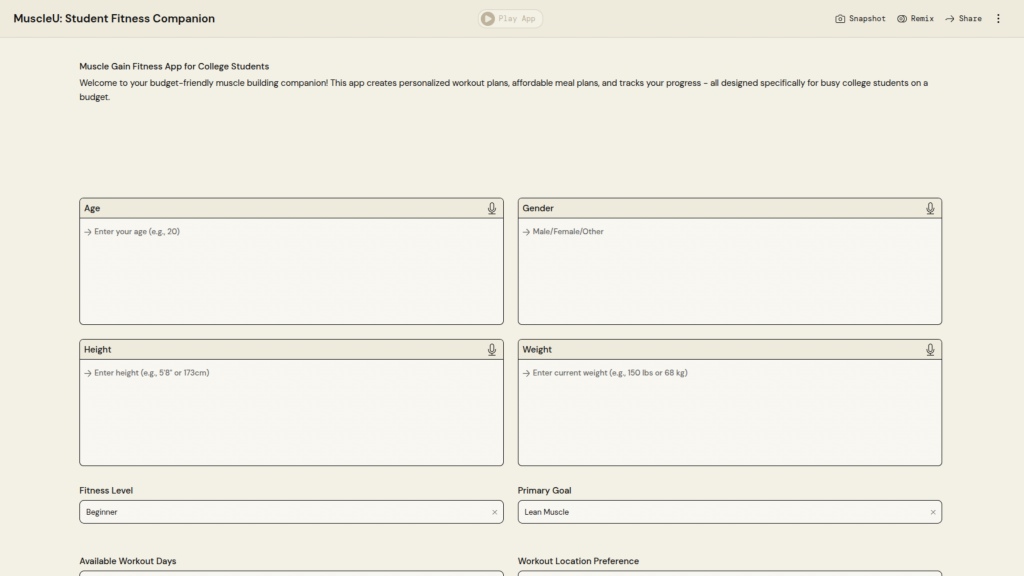Click the microphone icon in Weight field

[x=930, y=349]
